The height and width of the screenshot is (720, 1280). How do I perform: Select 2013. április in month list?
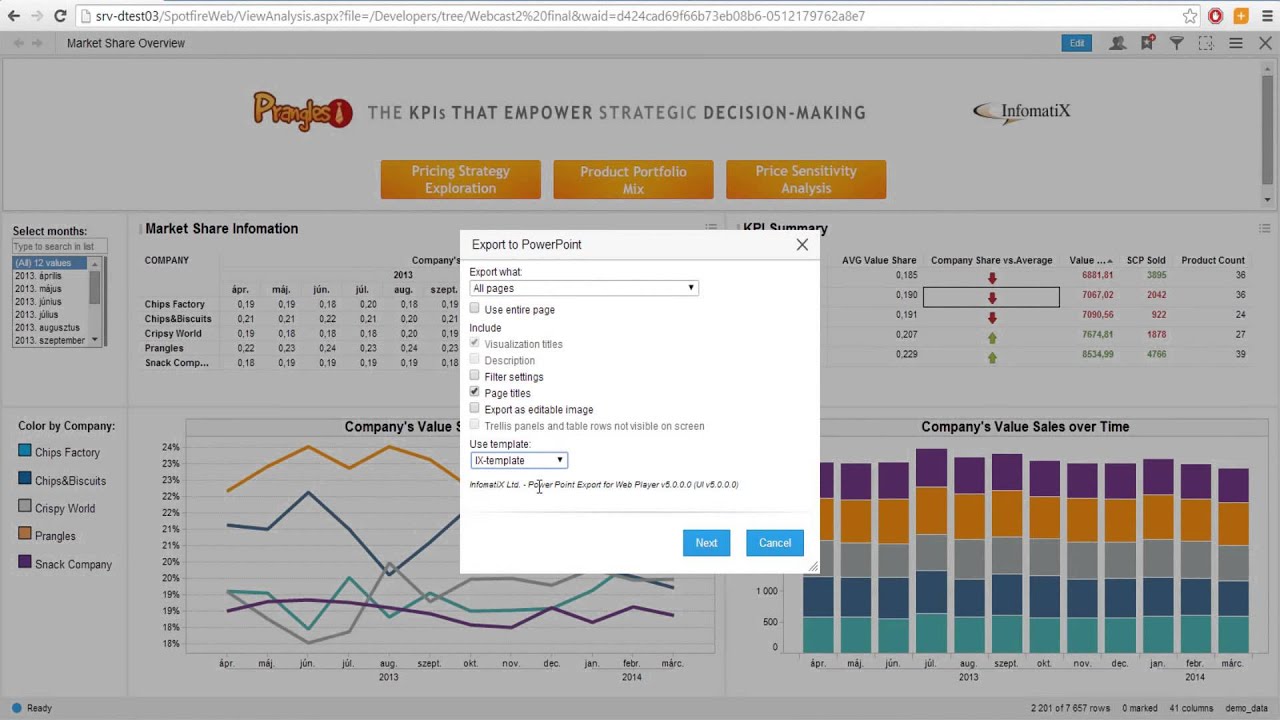coord(51,276)
